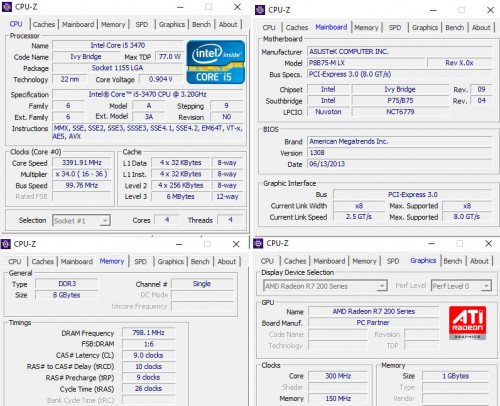Open Memory tab in CPU window

pos(113,24)
